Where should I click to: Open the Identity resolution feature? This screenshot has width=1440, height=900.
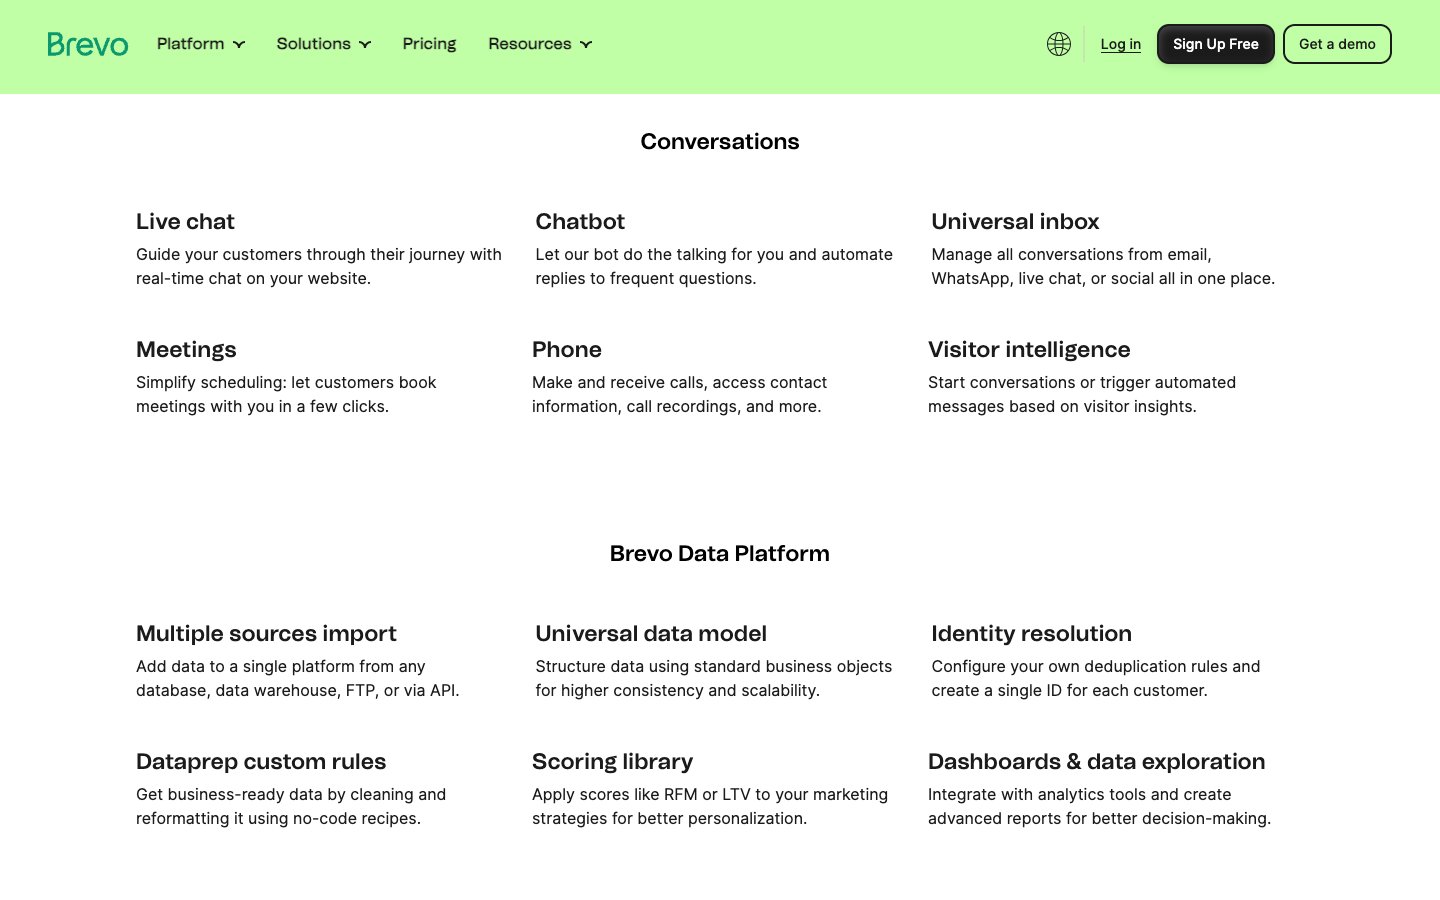pos(1031,634)
